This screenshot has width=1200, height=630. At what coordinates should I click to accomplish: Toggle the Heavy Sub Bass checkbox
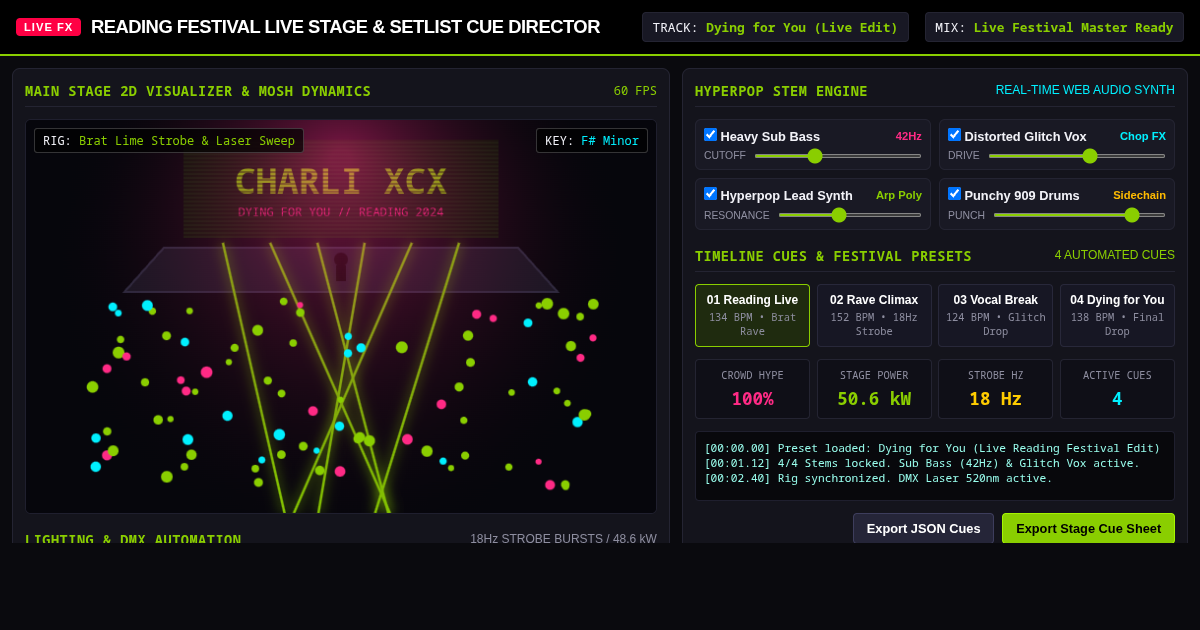pos(710,134)
